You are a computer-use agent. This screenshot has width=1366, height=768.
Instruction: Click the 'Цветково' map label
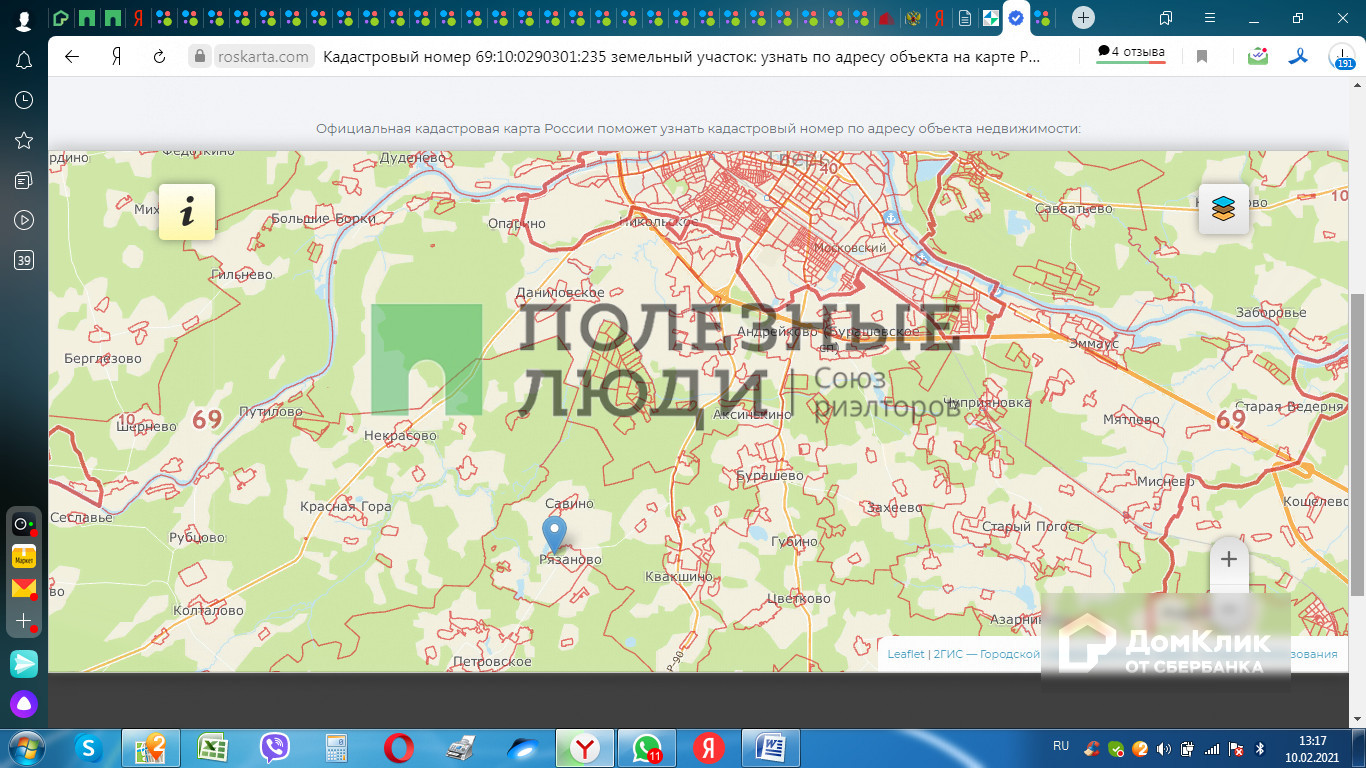pyautogui.click(x=798, y=599)
